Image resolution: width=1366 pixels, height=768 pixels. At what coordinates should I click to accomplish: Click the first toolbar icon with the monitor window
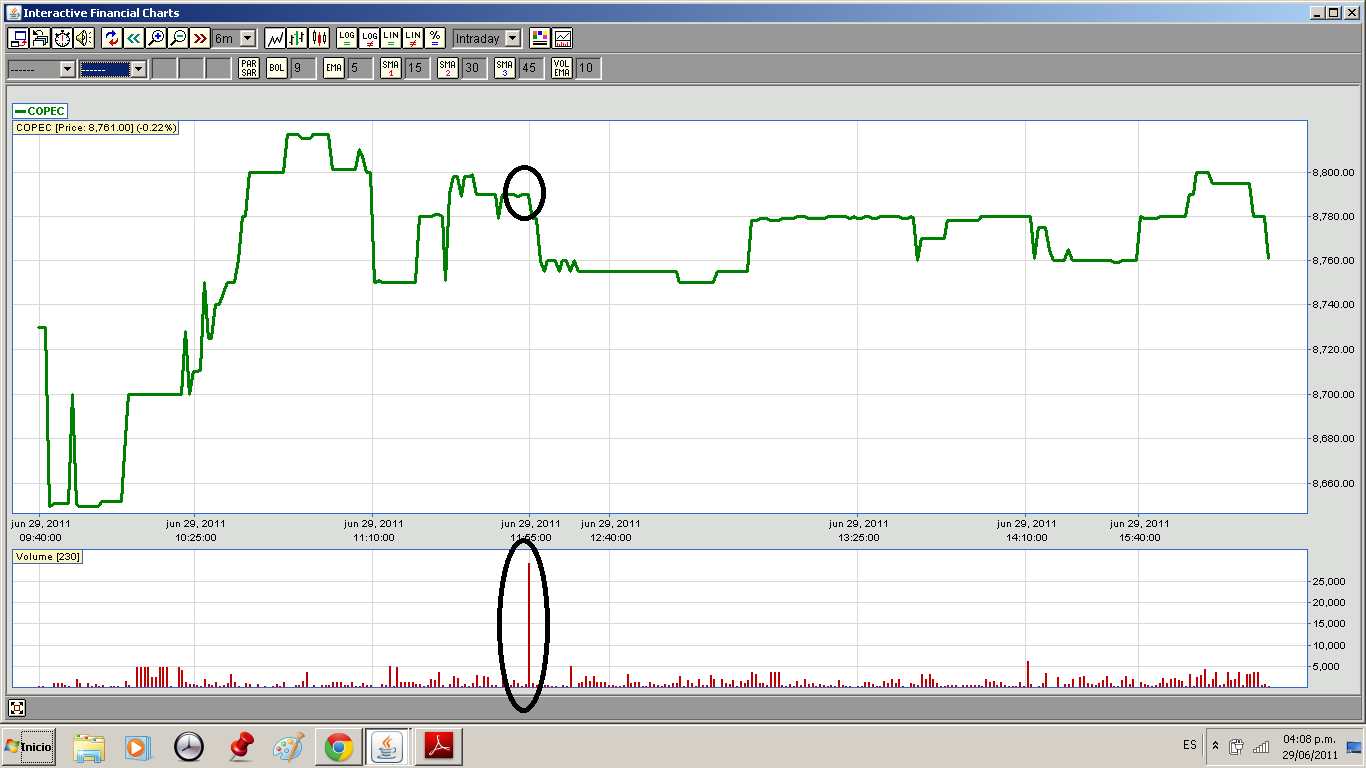coord(18,38)
